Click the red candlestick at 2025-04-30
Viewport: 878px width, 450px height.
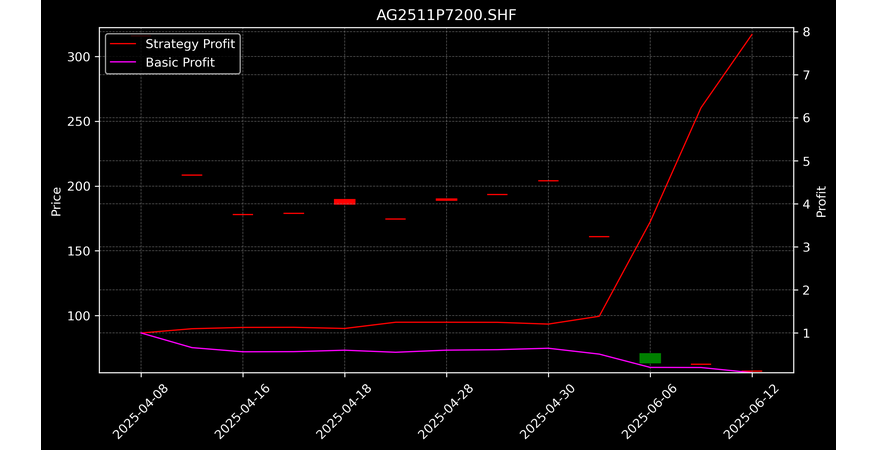pos(548,181)
